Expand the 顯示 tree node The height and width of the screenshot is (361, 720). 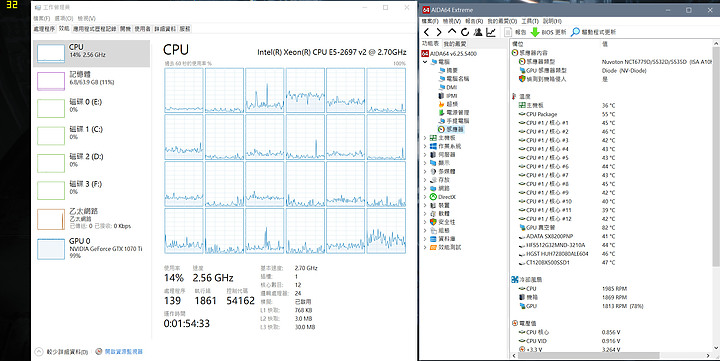425,163
